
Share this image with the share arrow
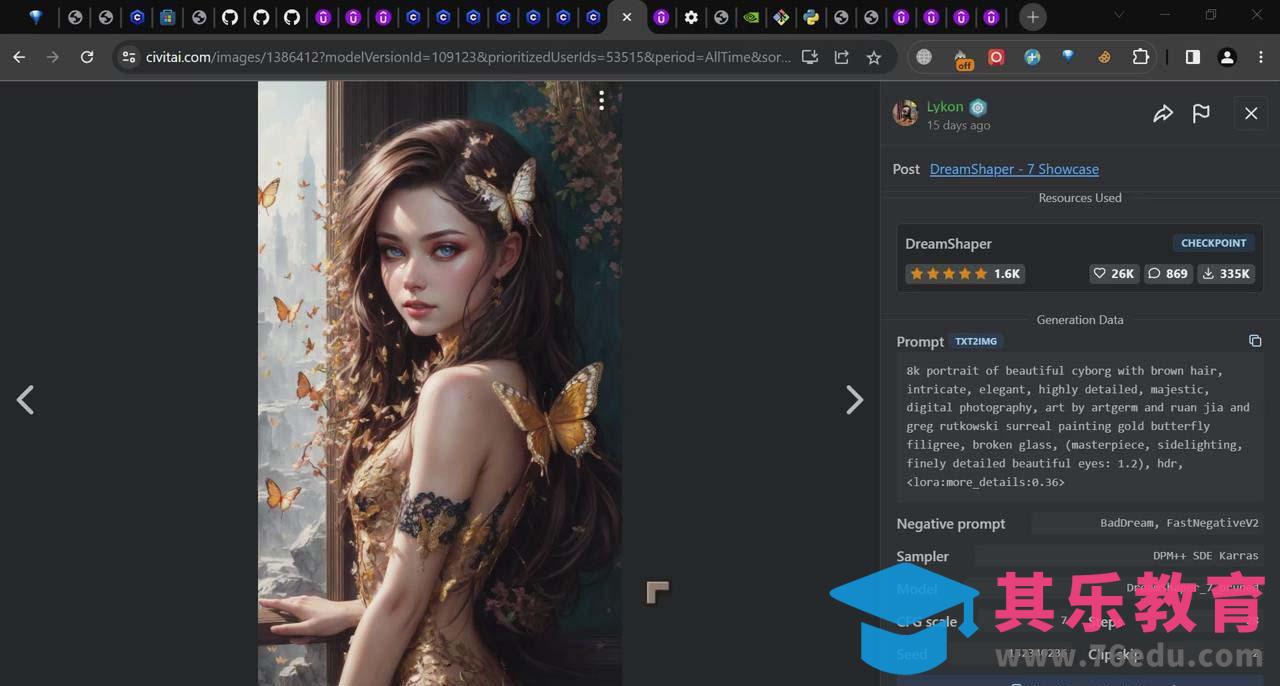(x=1162, y=114)
